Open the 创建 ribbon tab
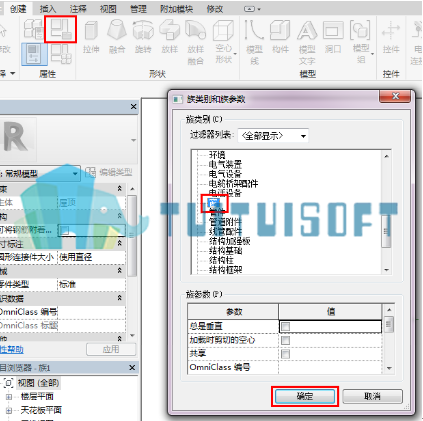Image resolution: width=423 pixels, height=421 pixels. [x=18, y=9]
